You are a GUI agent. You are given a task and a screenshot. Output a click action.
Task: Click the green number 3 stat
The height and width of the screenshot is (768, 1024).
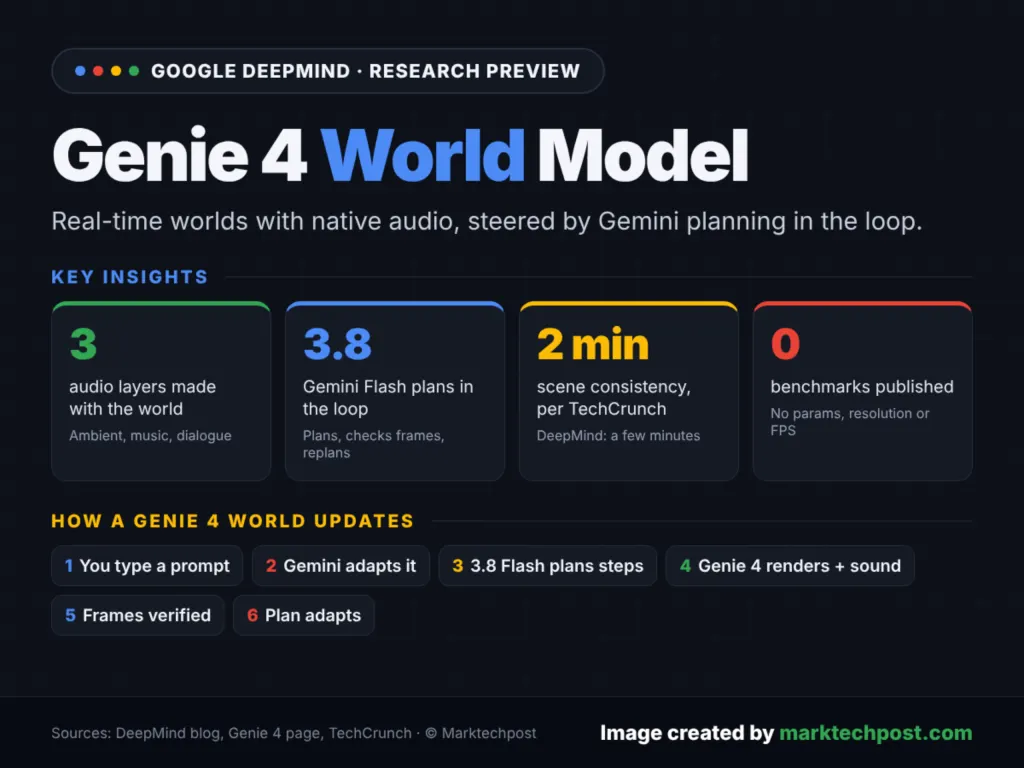(x=84, y=344)
